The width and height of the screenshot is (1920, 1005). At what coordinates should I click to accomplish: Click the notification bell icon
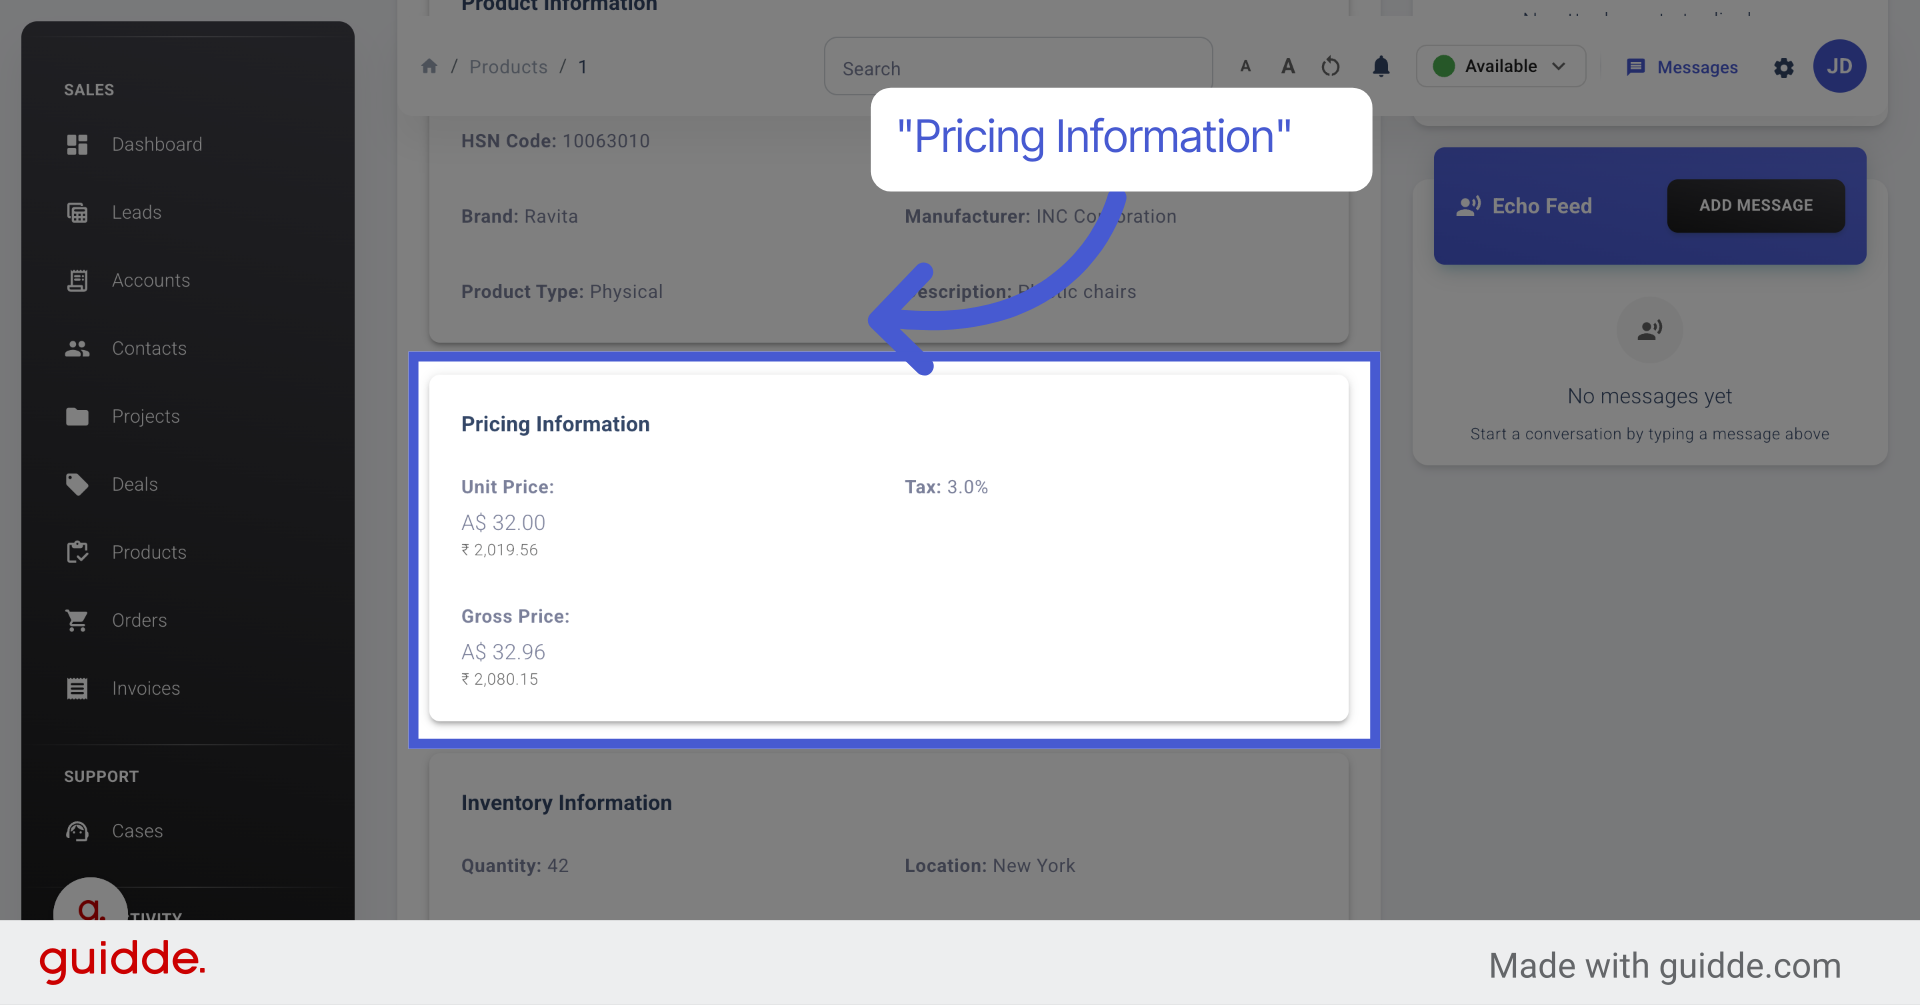coord(1381,66)
